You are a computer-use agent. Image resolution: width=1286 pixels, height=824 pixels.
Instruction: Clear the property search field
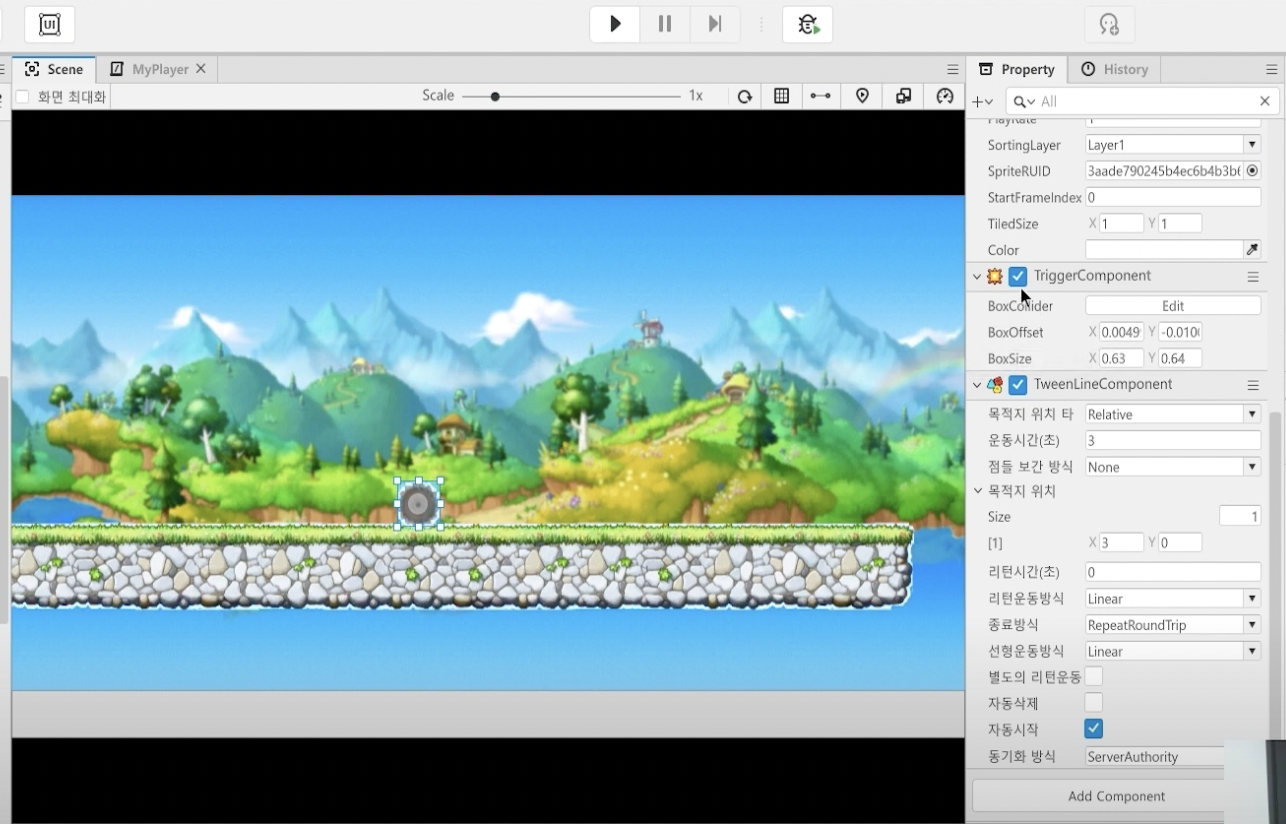1265,101
